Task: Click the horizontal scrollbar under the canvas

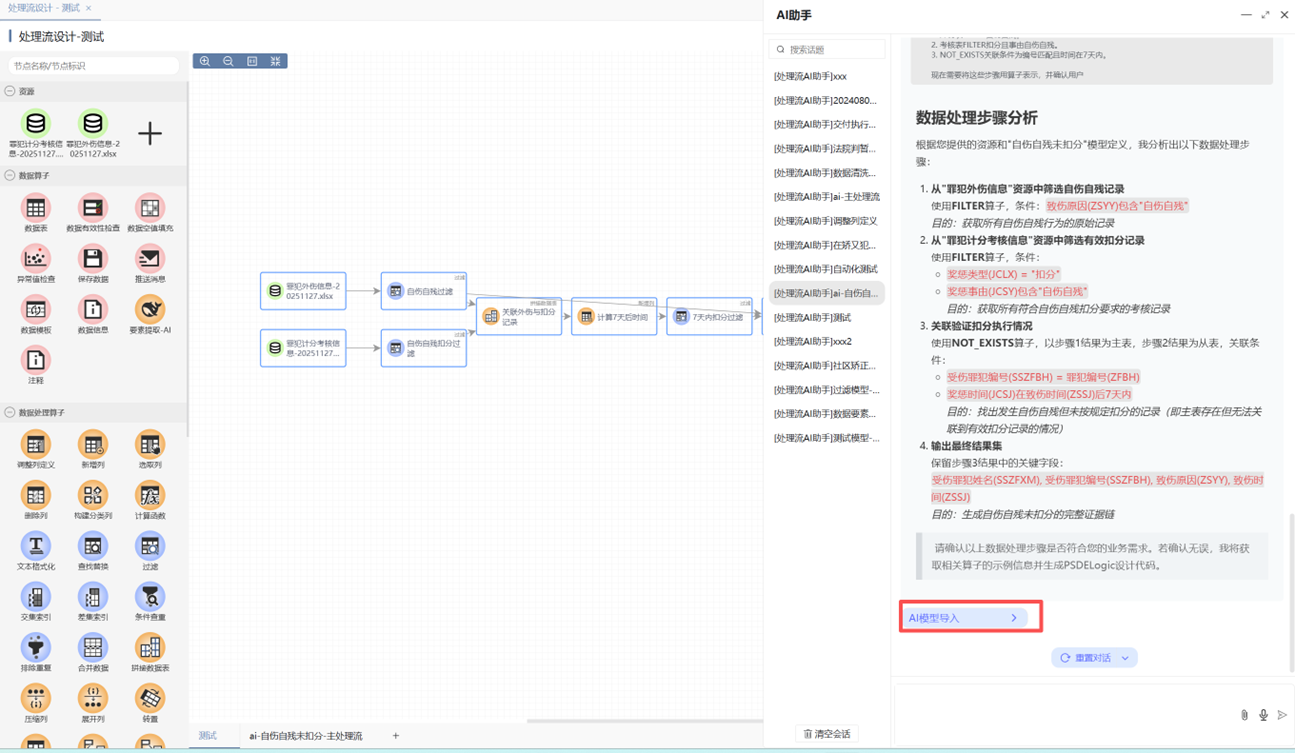Action: point(645,721)
